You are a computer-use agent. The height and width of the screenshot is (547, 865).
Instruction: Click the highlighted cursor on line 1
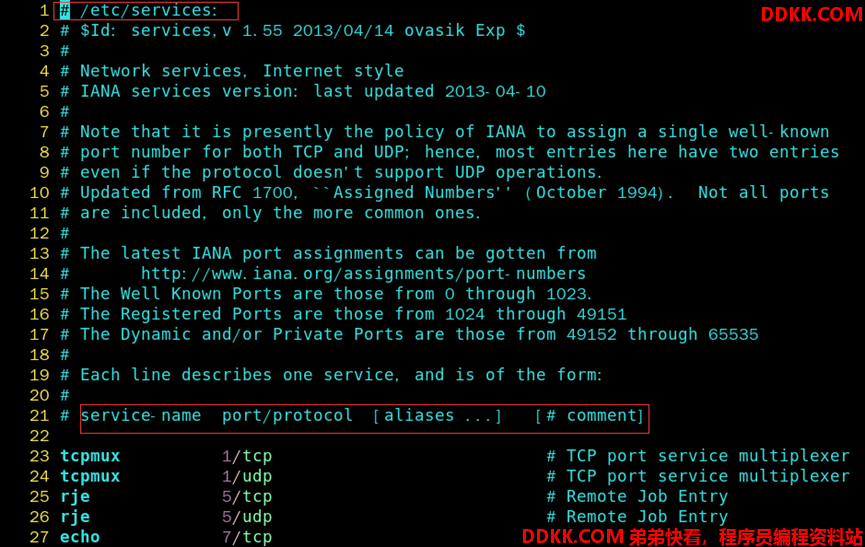65,10
